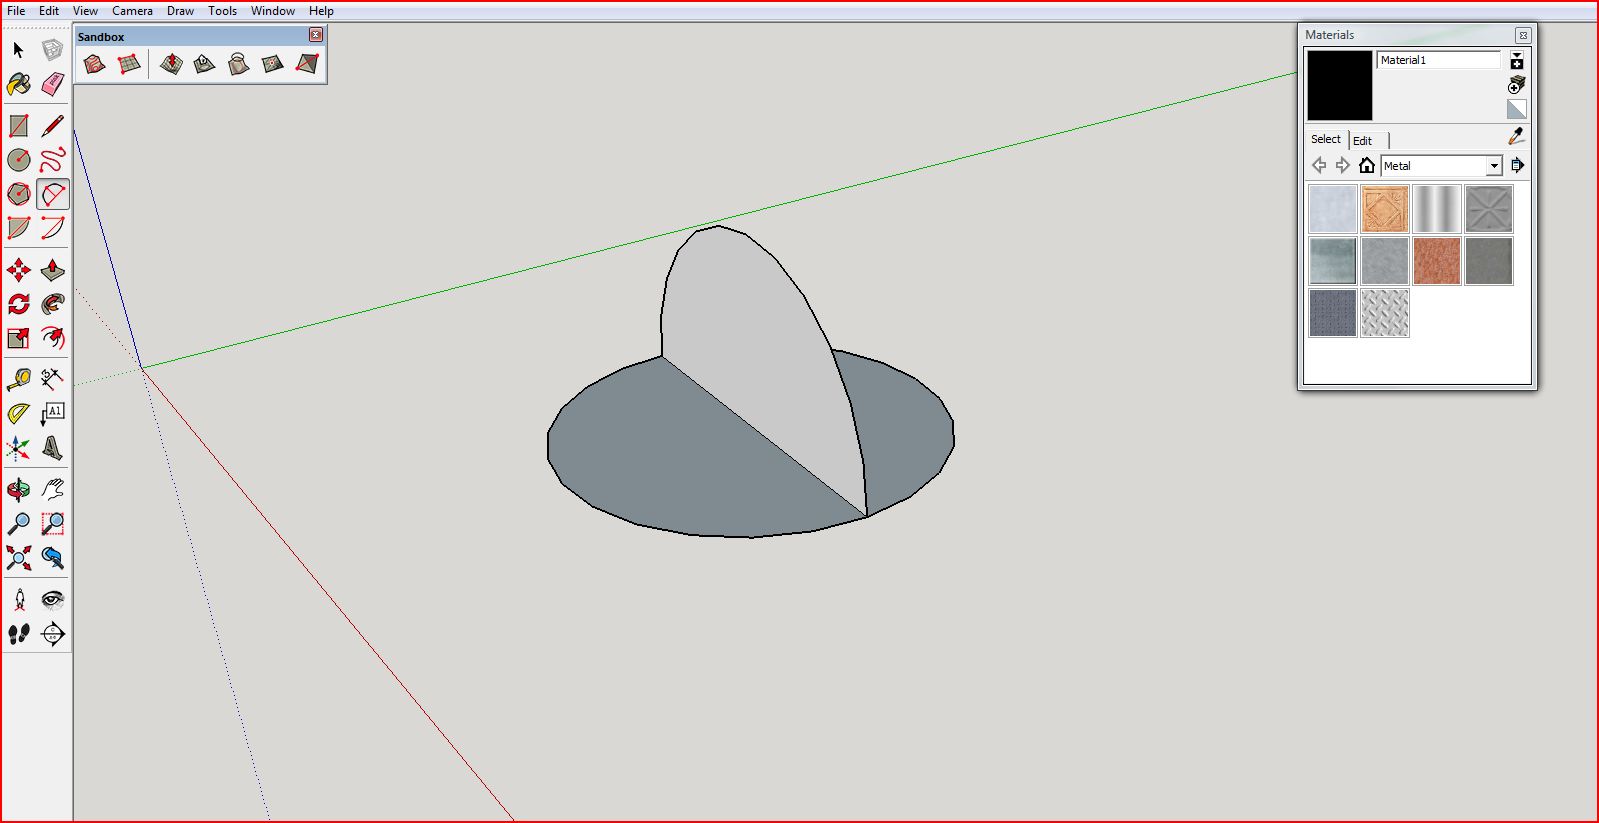Image resolution: width=1599 pixels, height=823 pixels.
Task: Click the highlighted Arc tool
Action: 52,194
